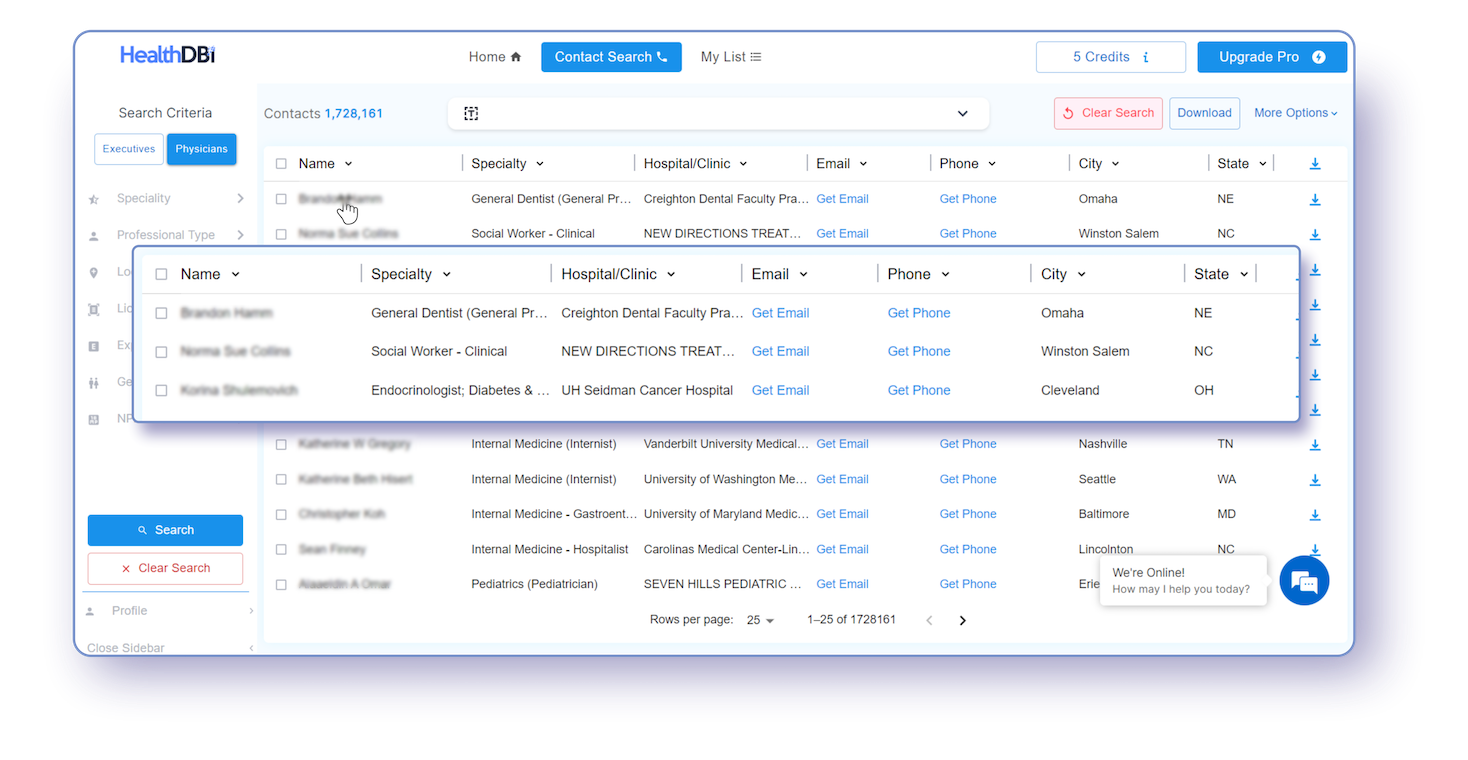Check Korina Shulemovich row checkbox
This screenshot has width=1468, height=760.
161,391
